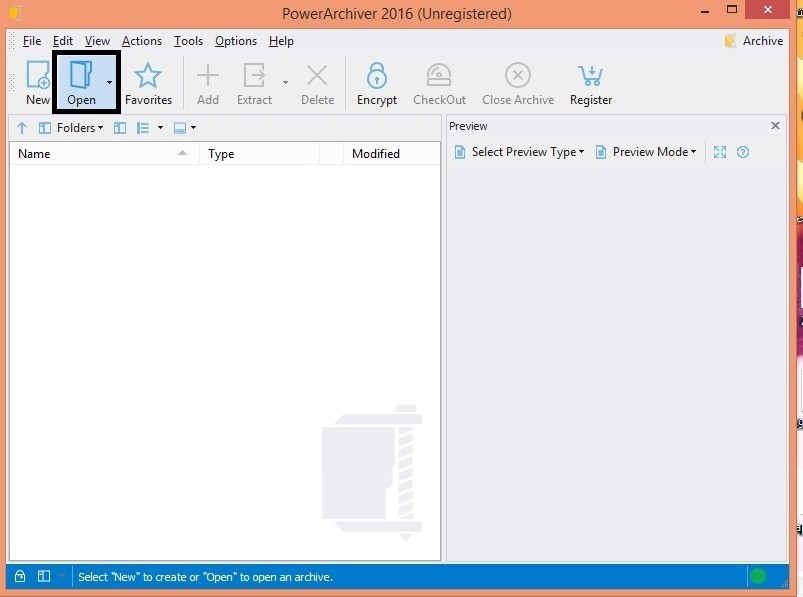803x597 pixels.
Task: Click the fullscreen preview expand icon
Action: click(x=720, y=152)
